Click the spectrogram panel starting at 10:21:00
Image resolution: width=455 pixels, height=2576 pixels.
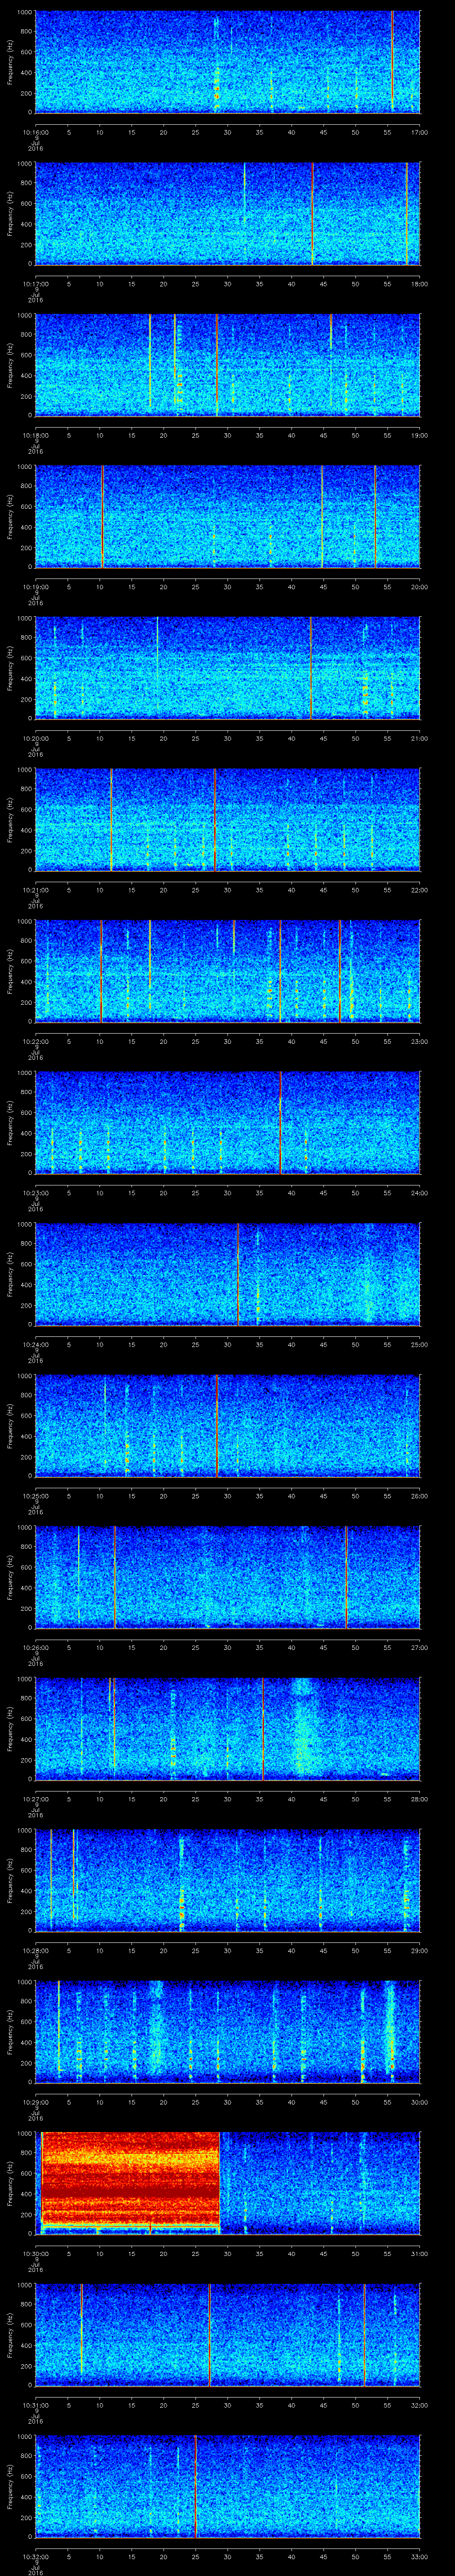coord(227,820)
